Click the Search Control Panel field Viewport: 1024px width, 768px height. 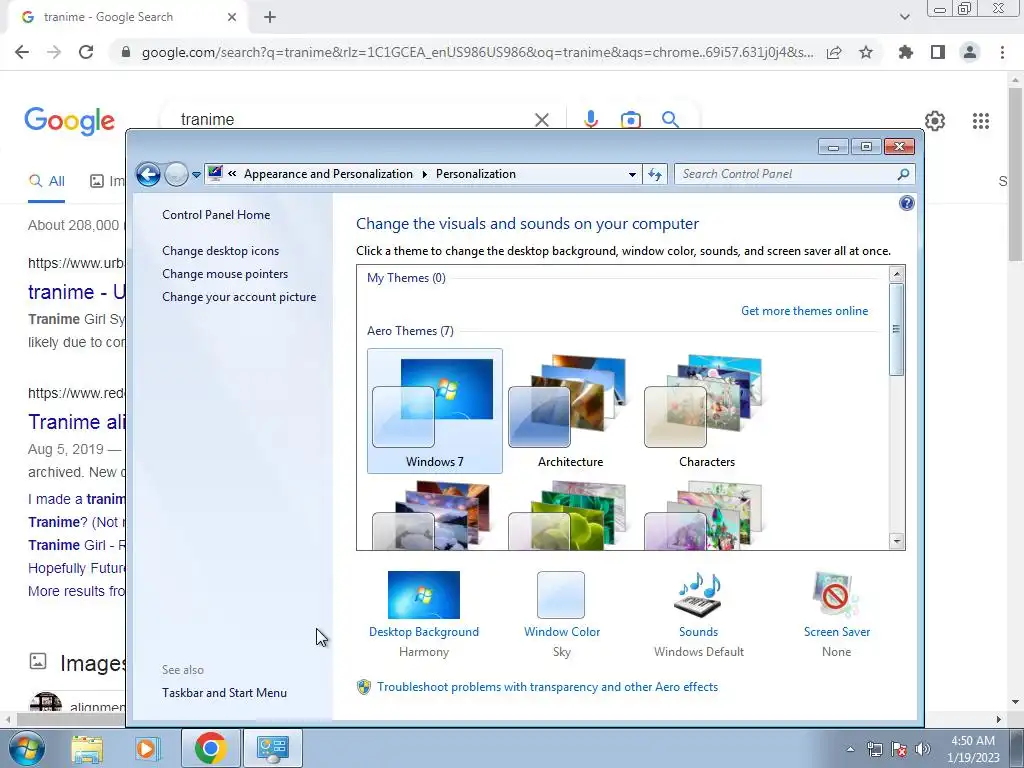794,174
